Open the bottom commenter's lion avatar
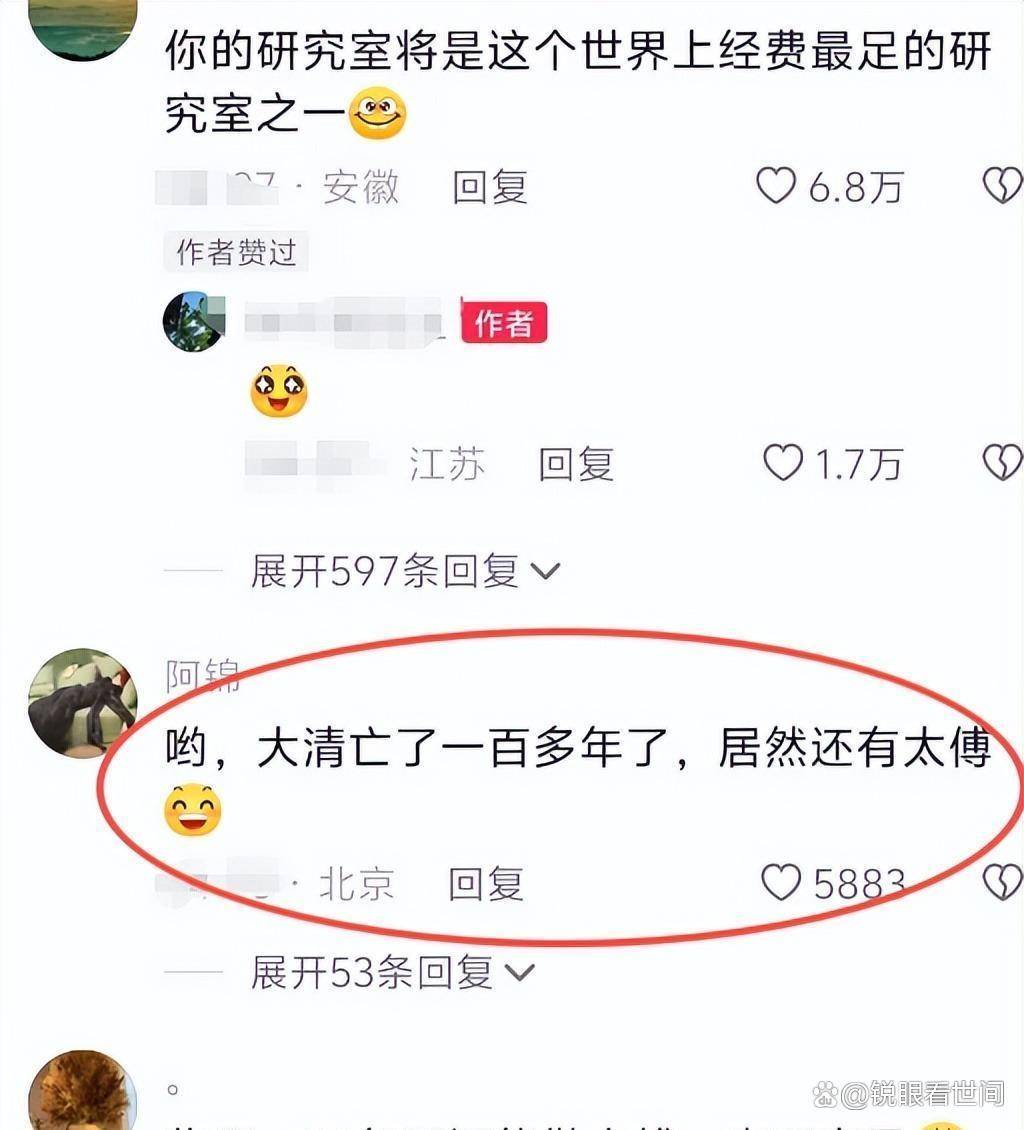 82,1091
